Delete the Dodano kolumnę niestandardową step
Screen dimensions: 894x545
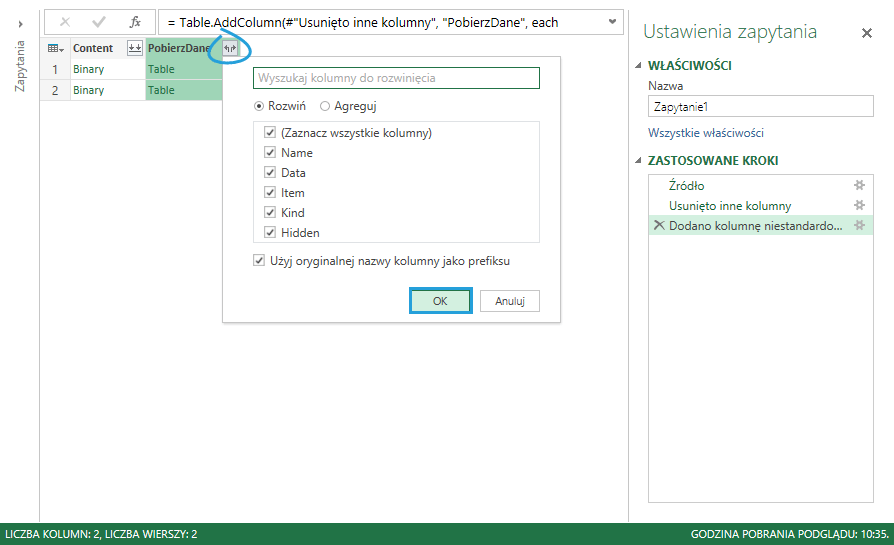[x=659, y=225]
